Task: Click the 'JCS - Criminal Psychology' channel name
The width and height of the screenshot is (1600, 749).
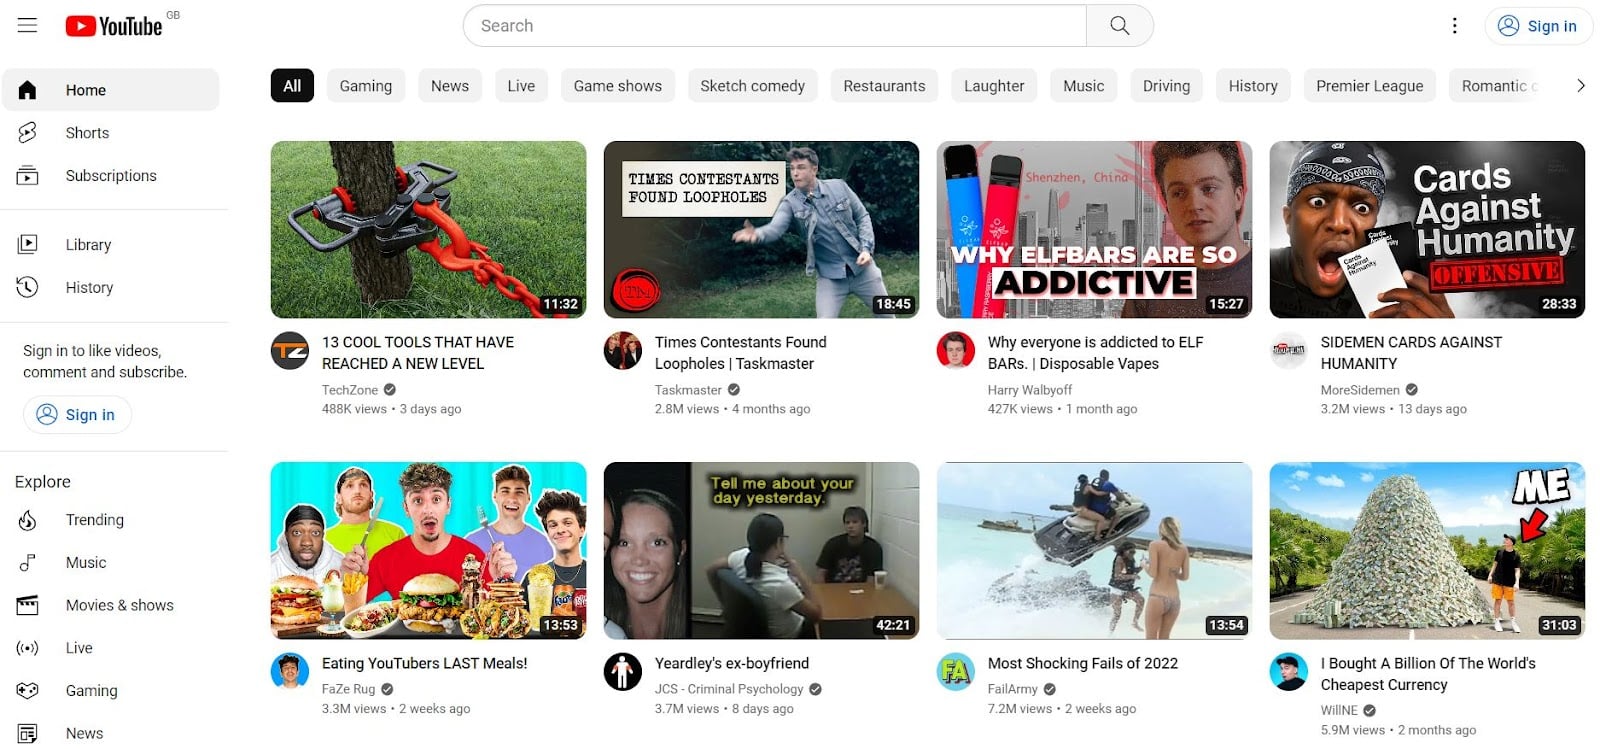Action: click(x=729, y=689)
